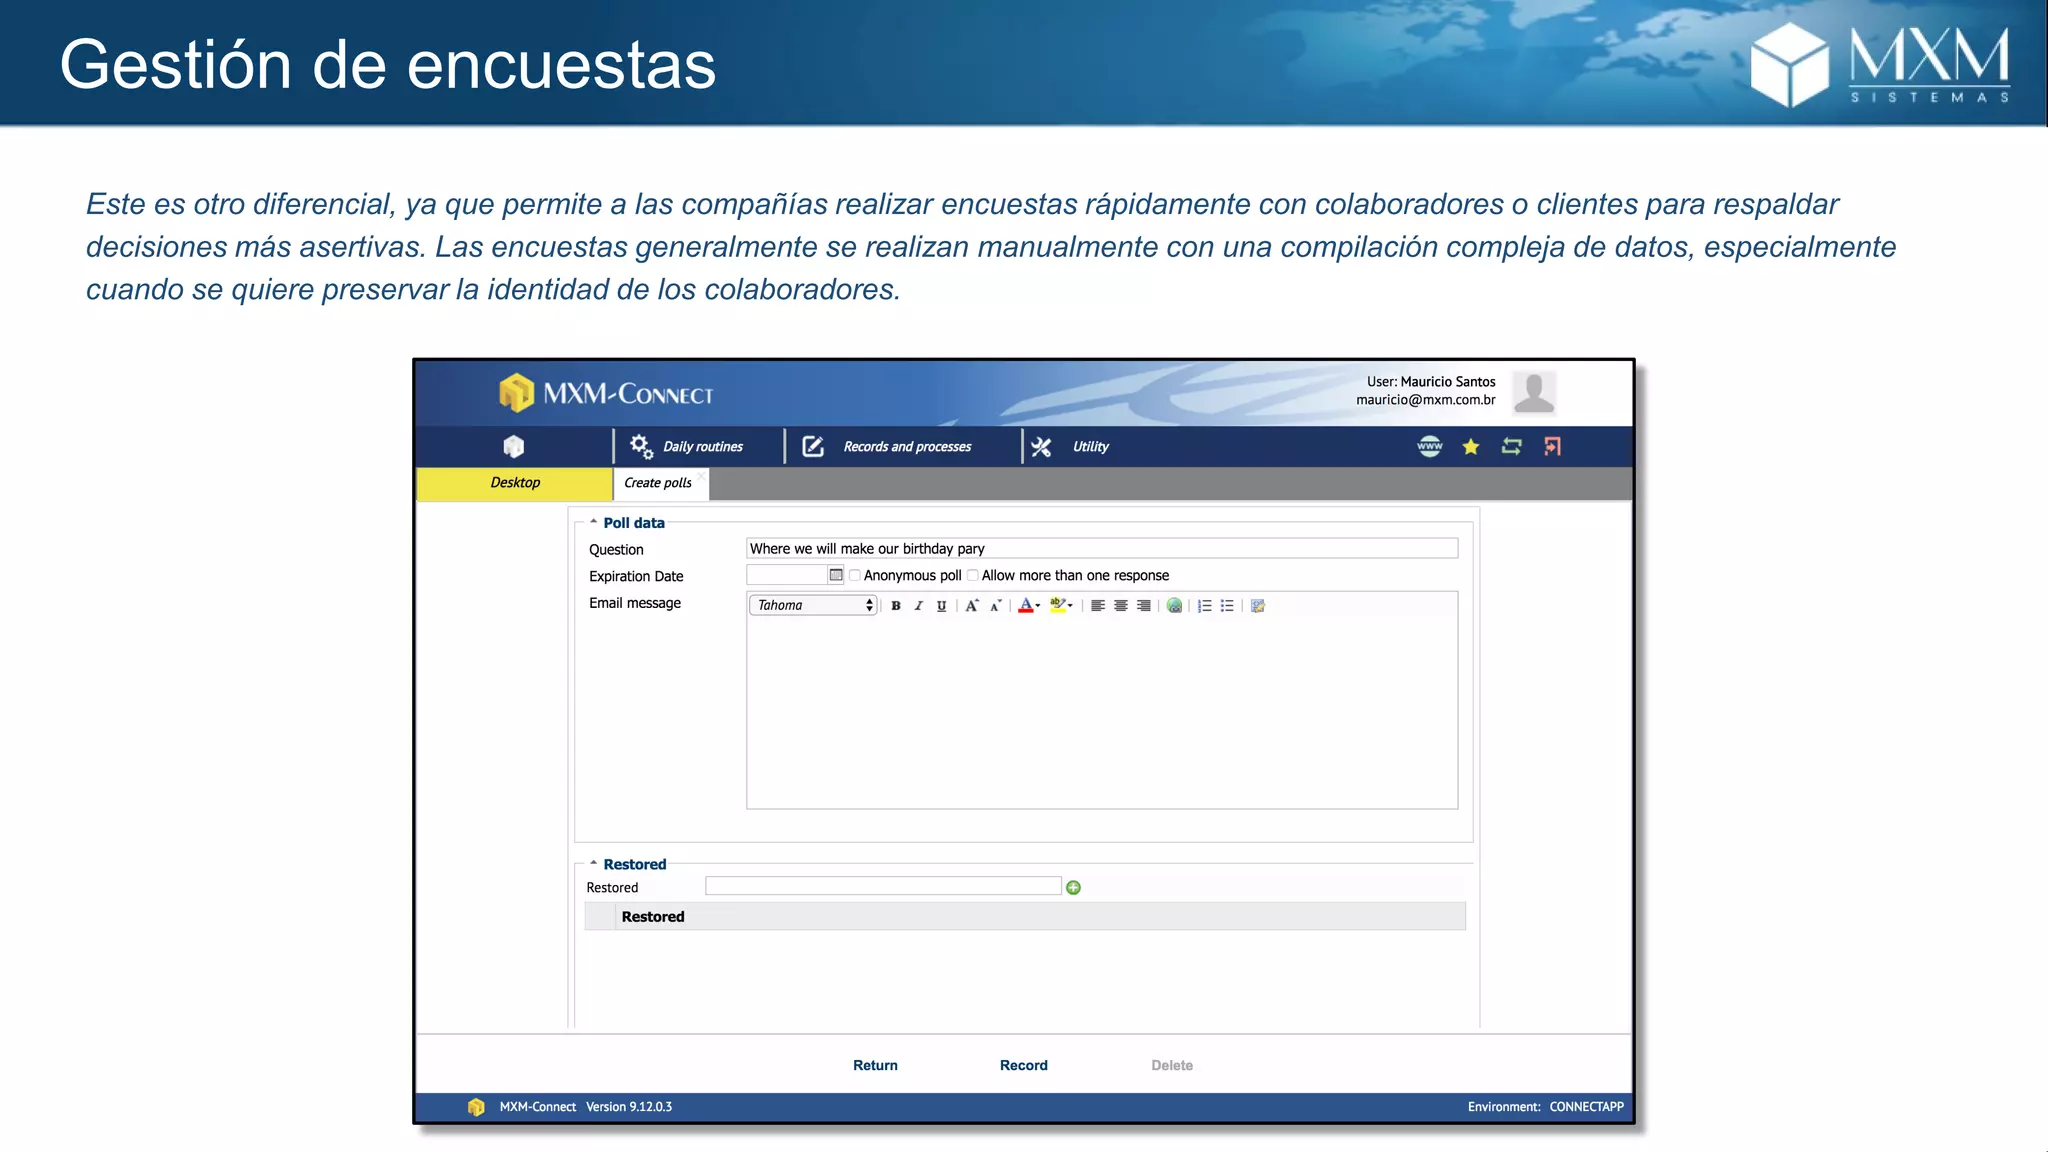
Task: Collapse the Poll data section
Action: [593, 522]
